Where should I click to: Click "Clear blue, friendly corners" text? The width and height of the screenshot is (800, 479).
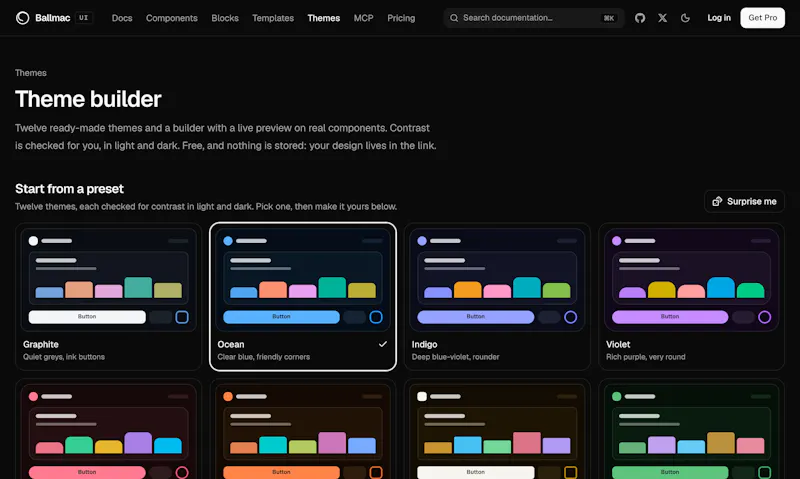coord(263,357)
